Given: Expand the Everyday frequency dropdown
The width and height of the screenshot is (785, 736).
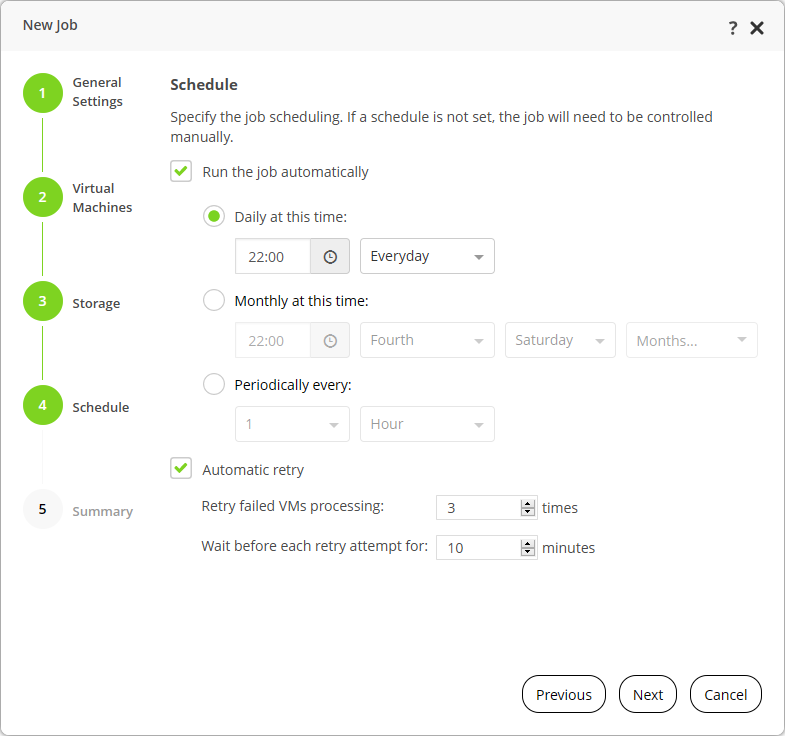Looking at the screenshot, I should point(427,256).
